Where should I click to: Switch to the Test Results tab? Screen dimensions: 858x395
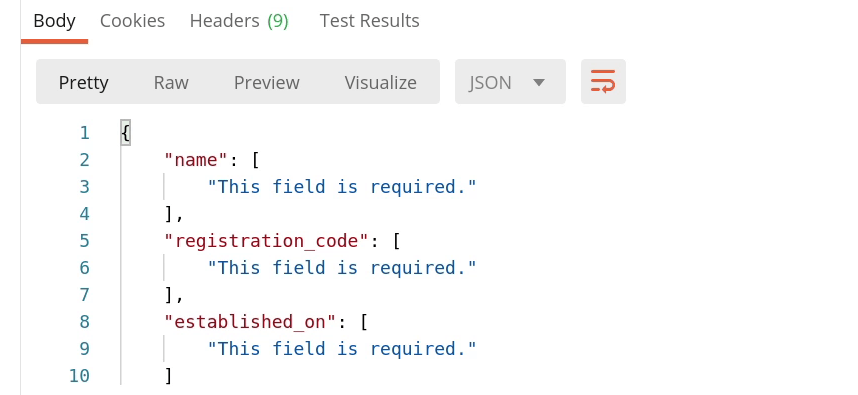pos(369,21)
